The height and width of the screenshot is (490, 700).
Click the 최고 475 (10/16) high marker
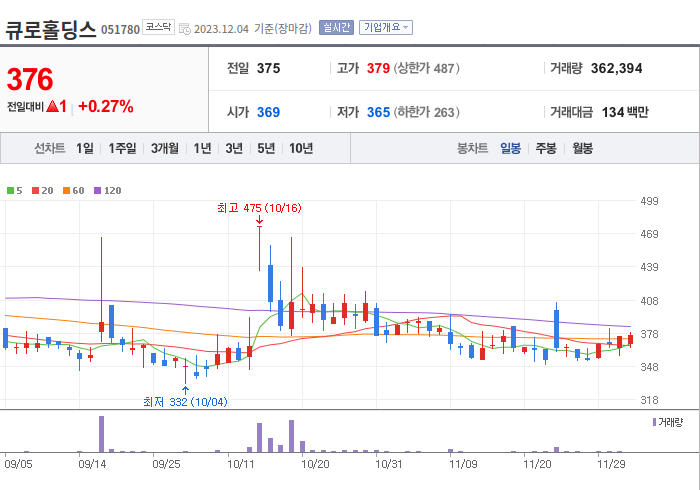tap(259, 208)
